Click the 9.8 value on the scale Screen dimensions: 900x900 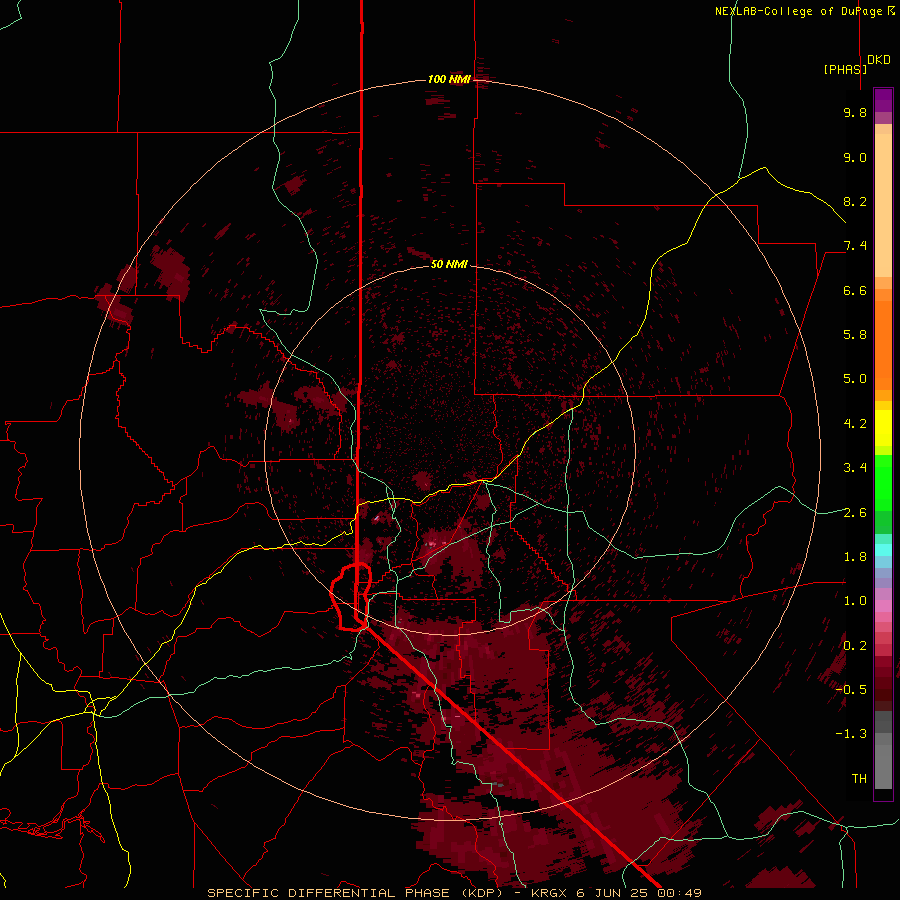(x=855, y=112)
